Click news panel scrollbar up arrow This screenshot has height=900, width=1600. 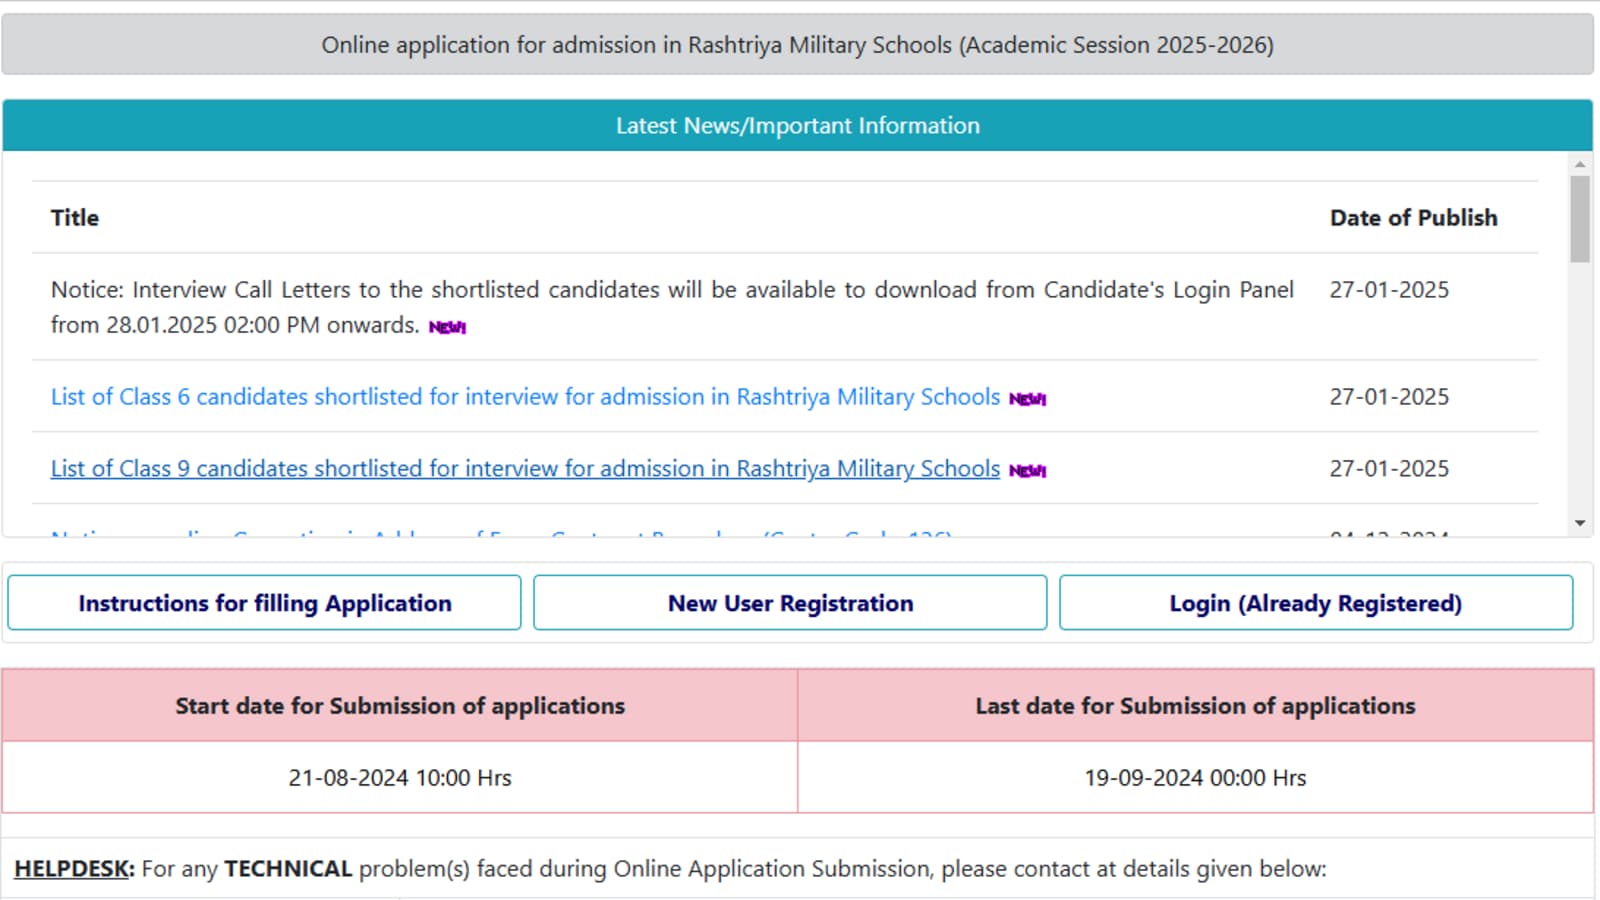pyautogui.click(x=1580, y=164)
